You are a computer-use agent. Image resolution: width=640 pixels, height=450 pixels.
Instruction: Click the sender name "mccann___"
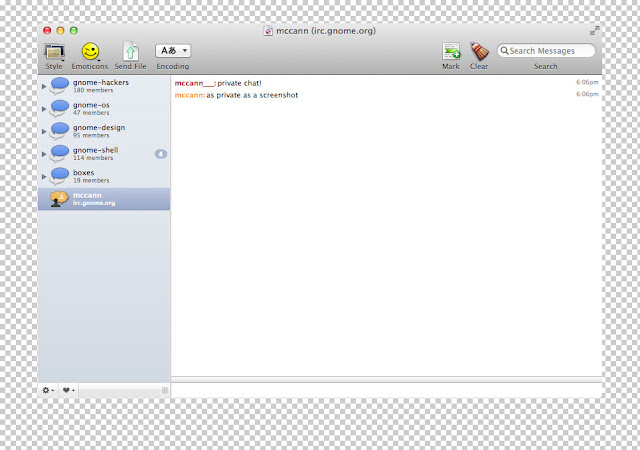[x=194, y=83]
